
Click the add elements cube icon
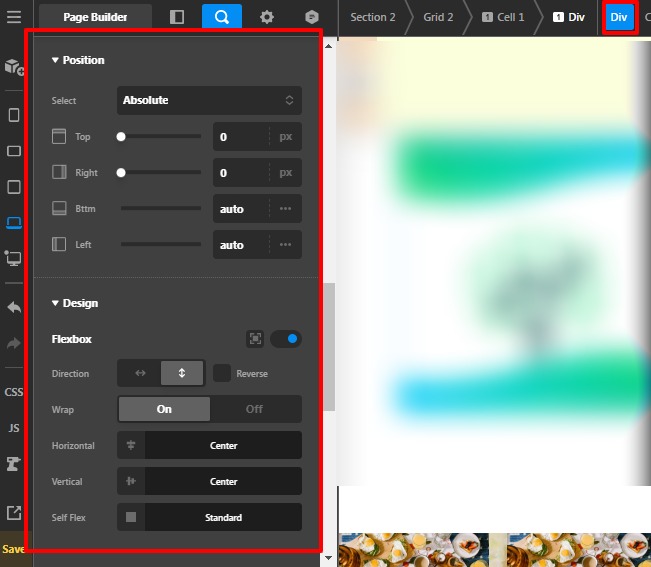(x=14, y=67)
